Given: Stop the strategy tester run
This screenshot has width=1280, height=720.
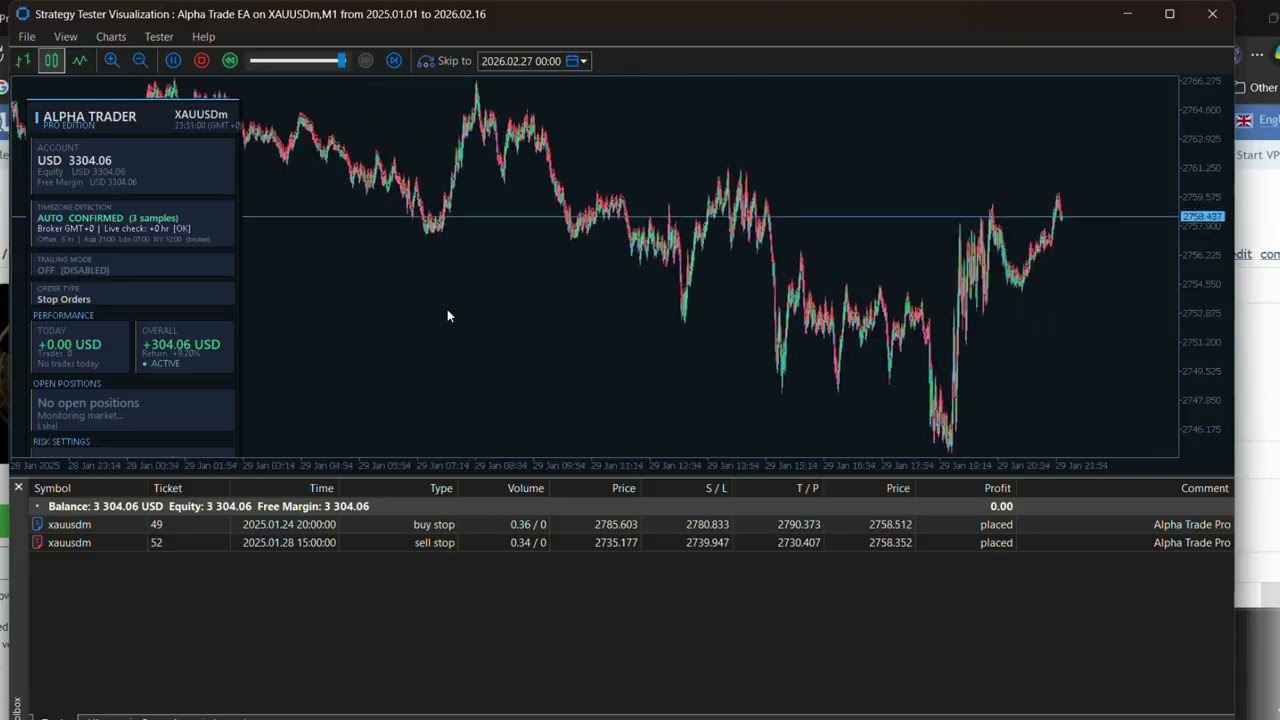Looking at the screenshot, I should 201,61.
